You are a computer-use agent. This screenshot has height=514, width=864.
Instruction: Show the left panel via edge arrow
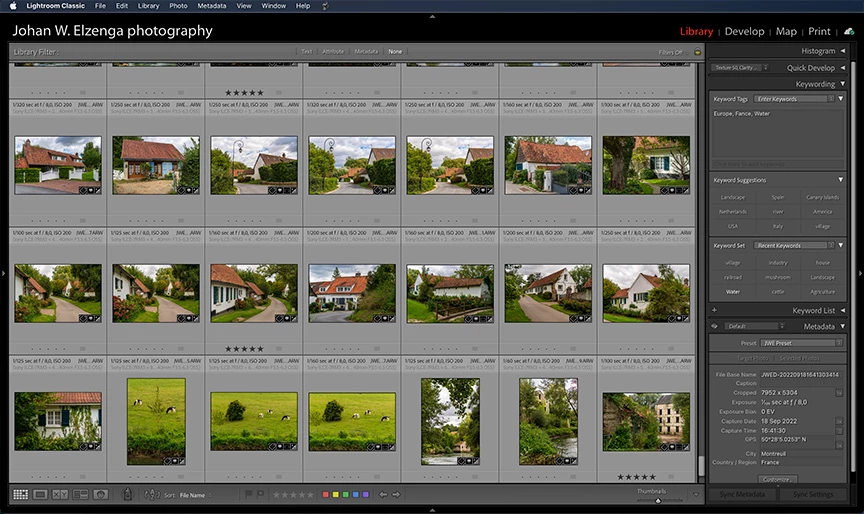(x=3, y=273)
